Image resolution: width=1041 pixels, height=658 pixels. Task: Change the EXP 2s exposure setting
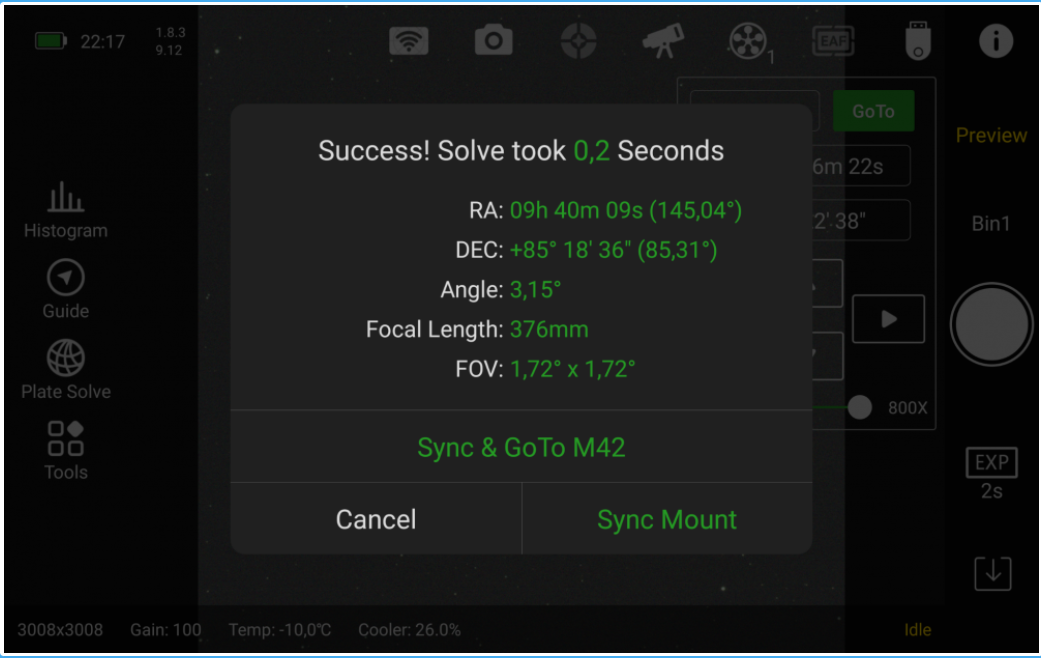pyautogui.click(x=991, y=474)
